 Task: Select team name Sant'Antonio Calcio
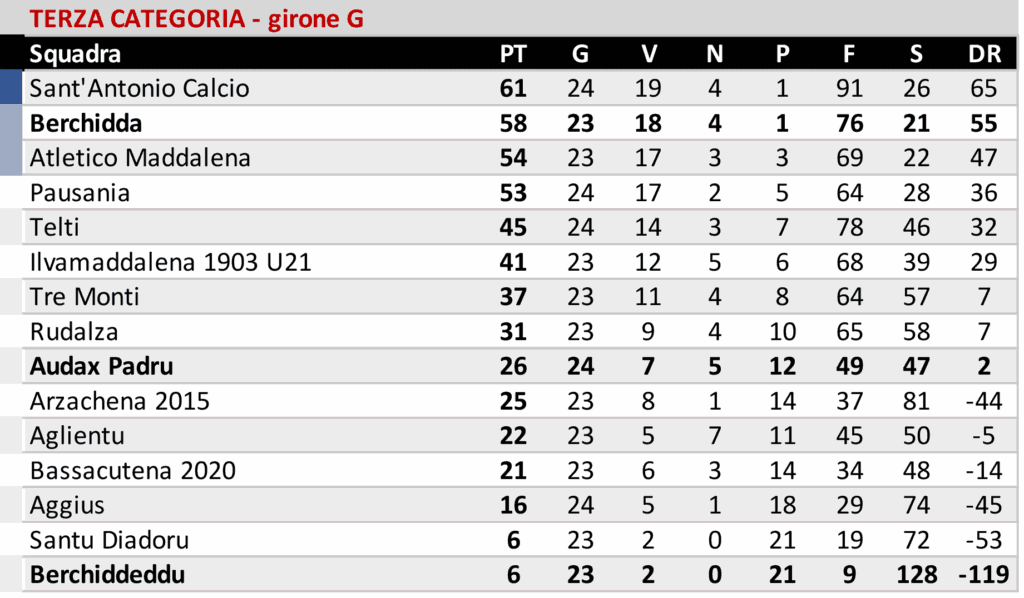coord(139,88)
